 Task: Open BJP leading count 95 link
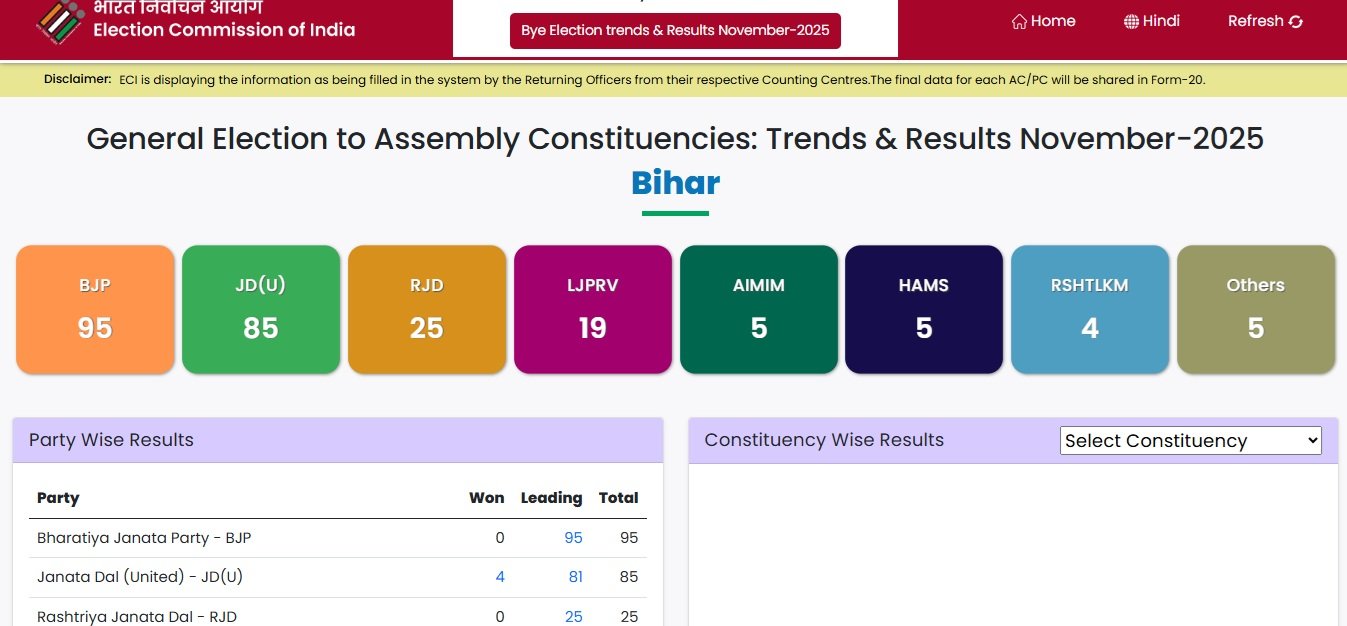coord(573,538)
